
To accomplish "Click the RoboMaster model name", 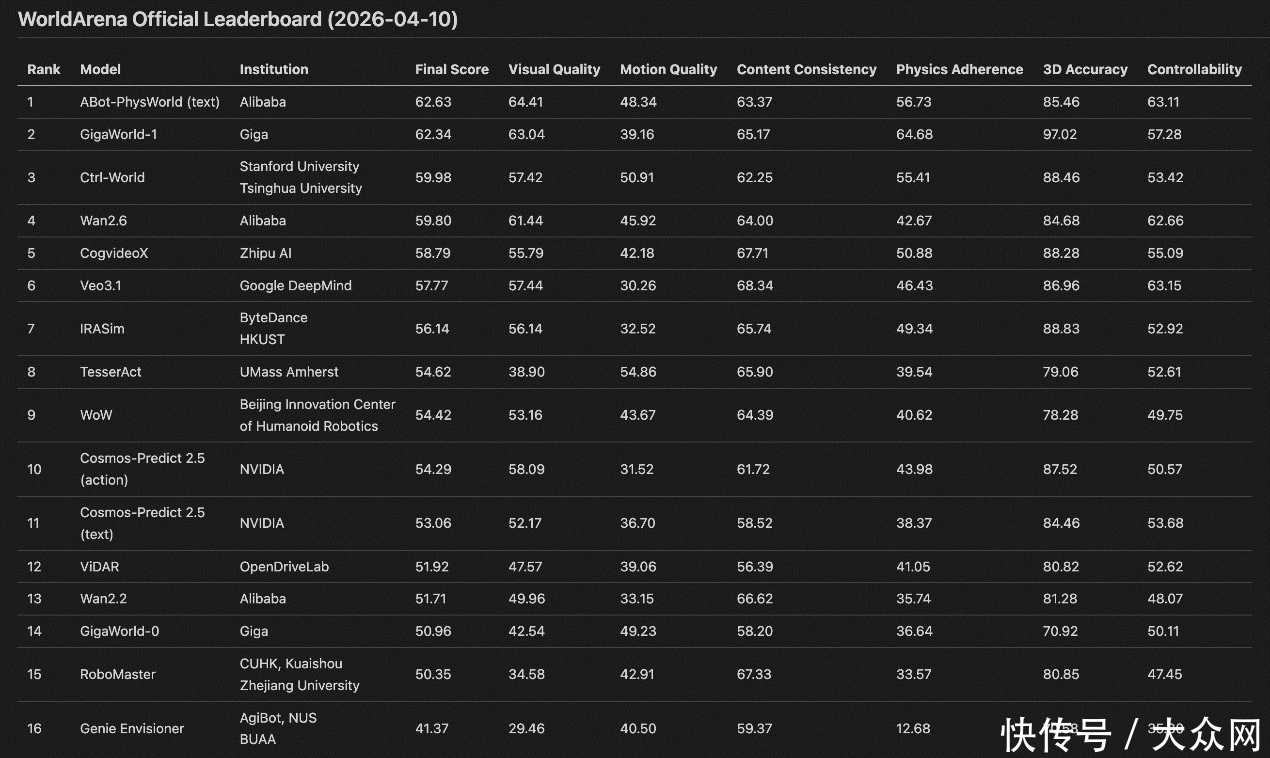I will pos(118,674).
